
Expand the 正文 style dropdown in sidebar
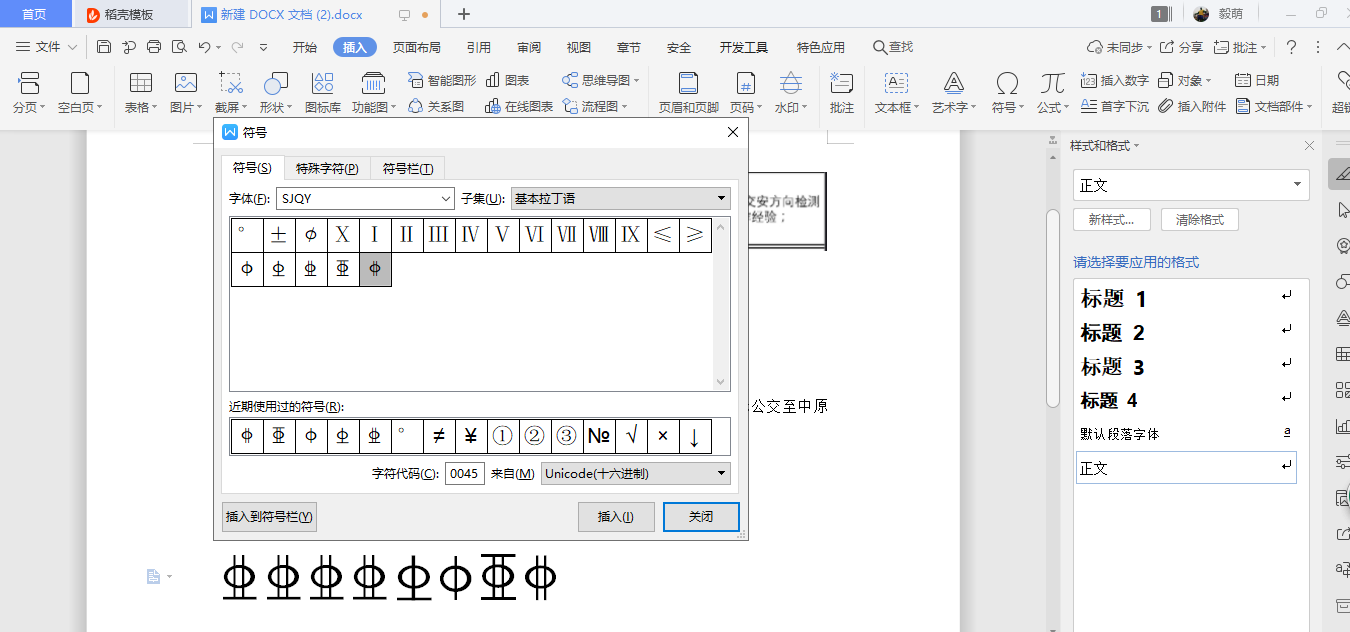point(1298,185)
